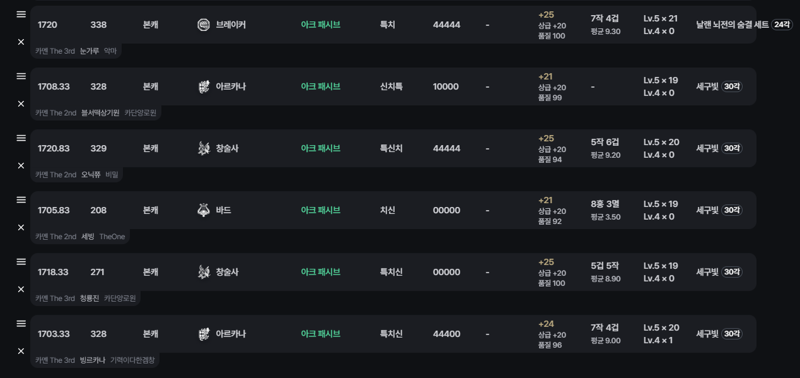Click the 빙르카나 name under the last row

pos(92,360)
